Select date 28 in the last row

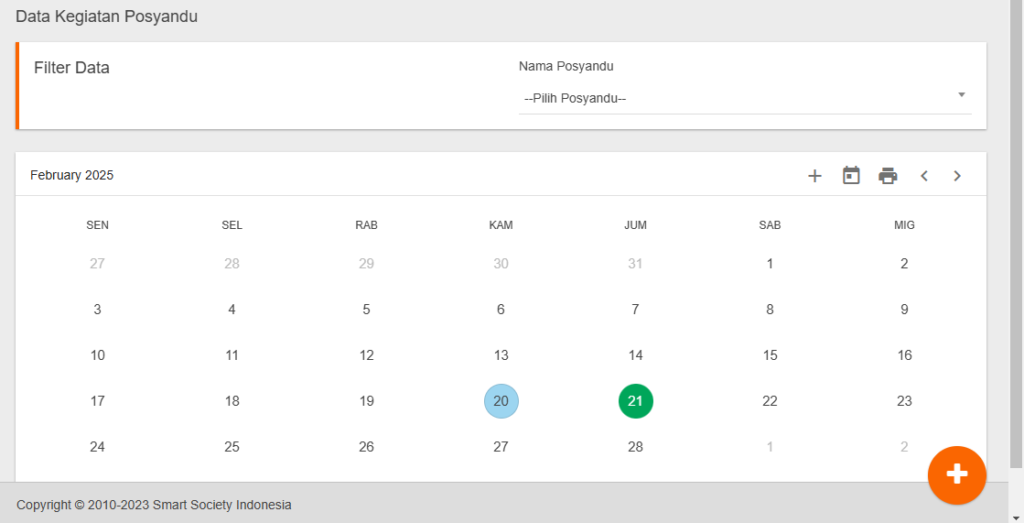(635, 447)
